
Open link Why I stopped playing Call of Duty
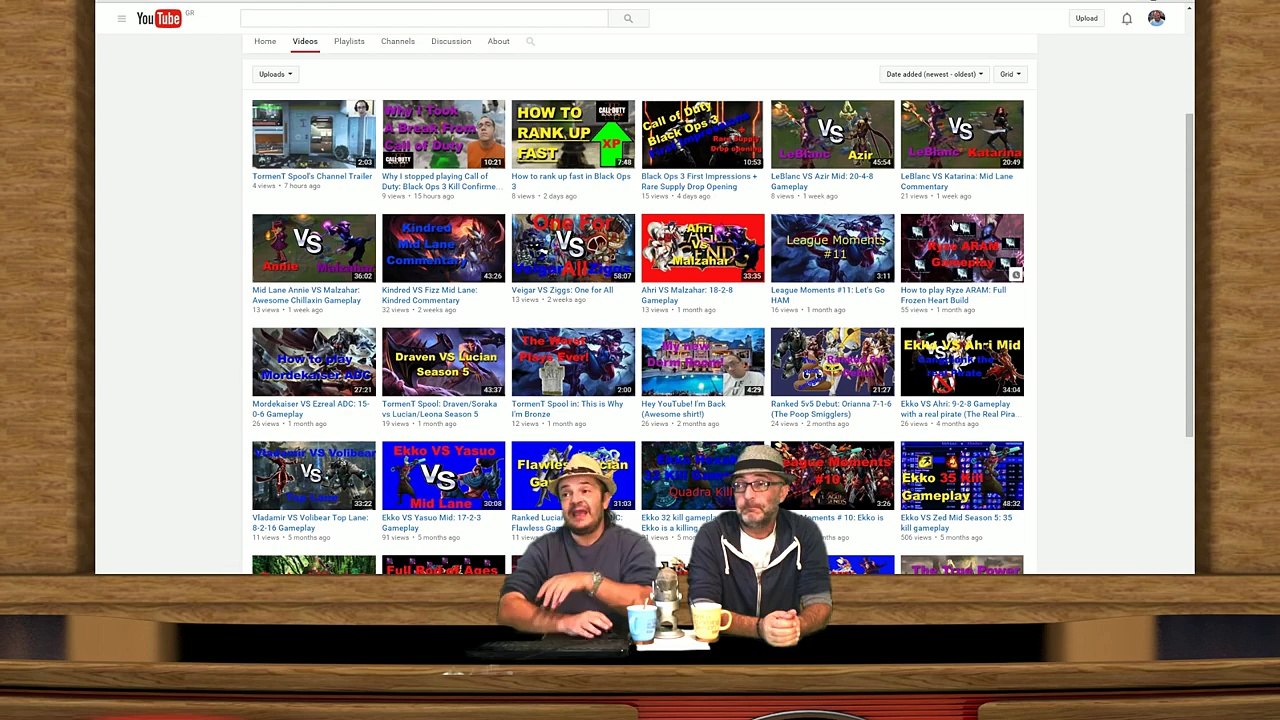point(441,182)
